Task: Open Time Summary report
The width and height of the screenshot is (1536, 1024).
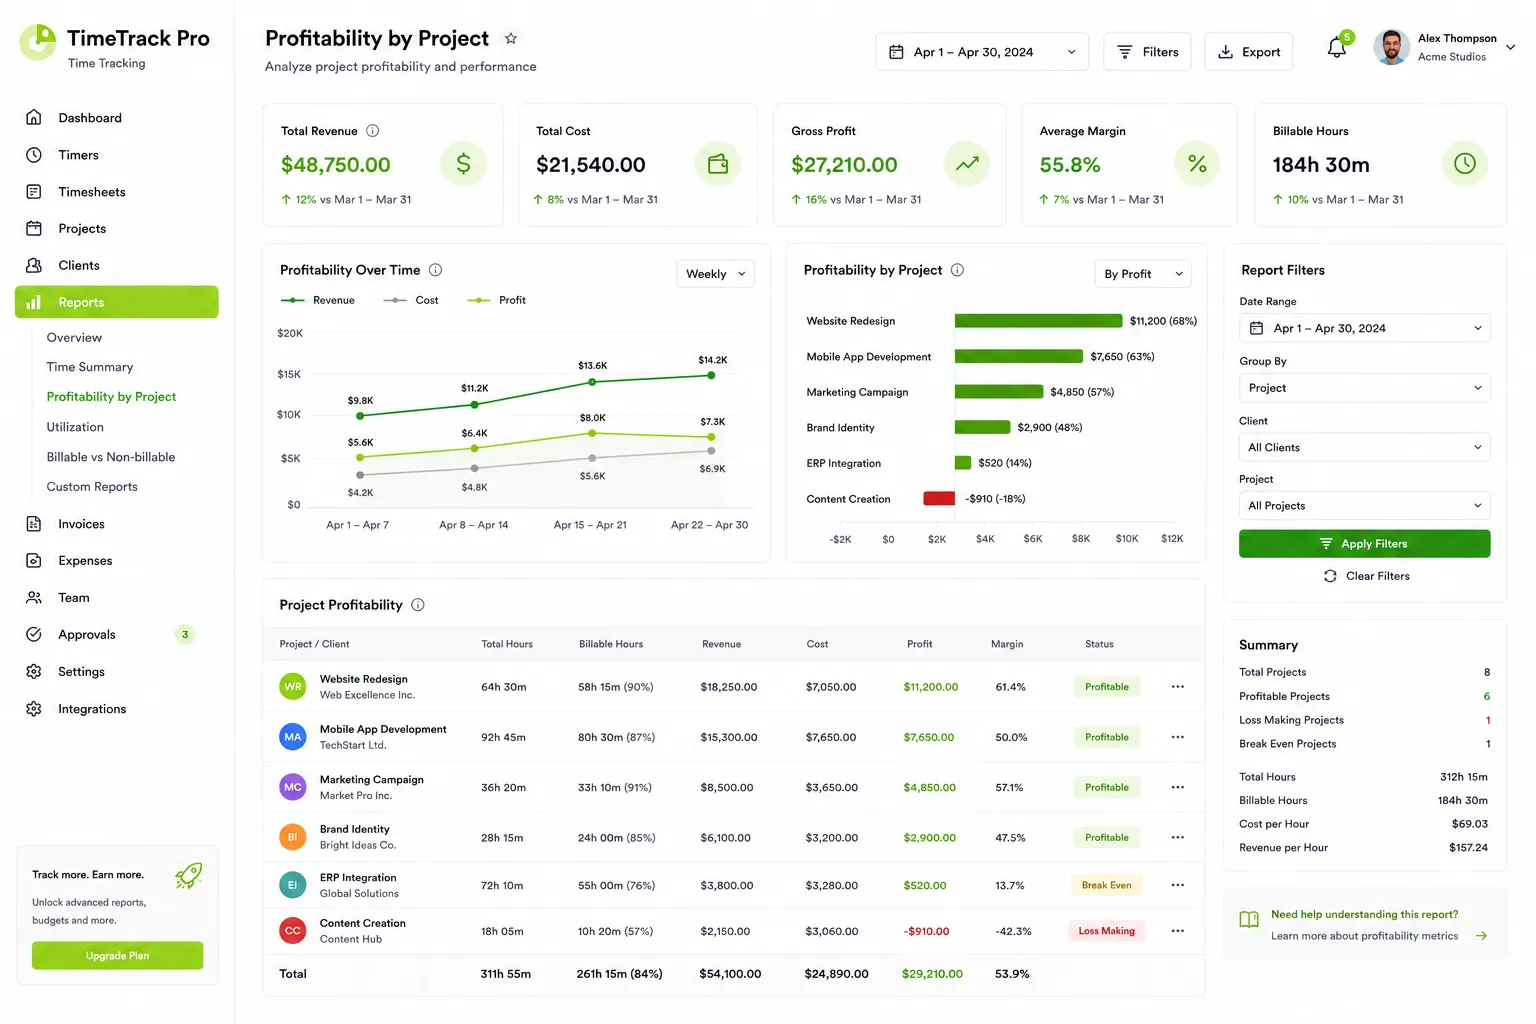Action: 90,367
